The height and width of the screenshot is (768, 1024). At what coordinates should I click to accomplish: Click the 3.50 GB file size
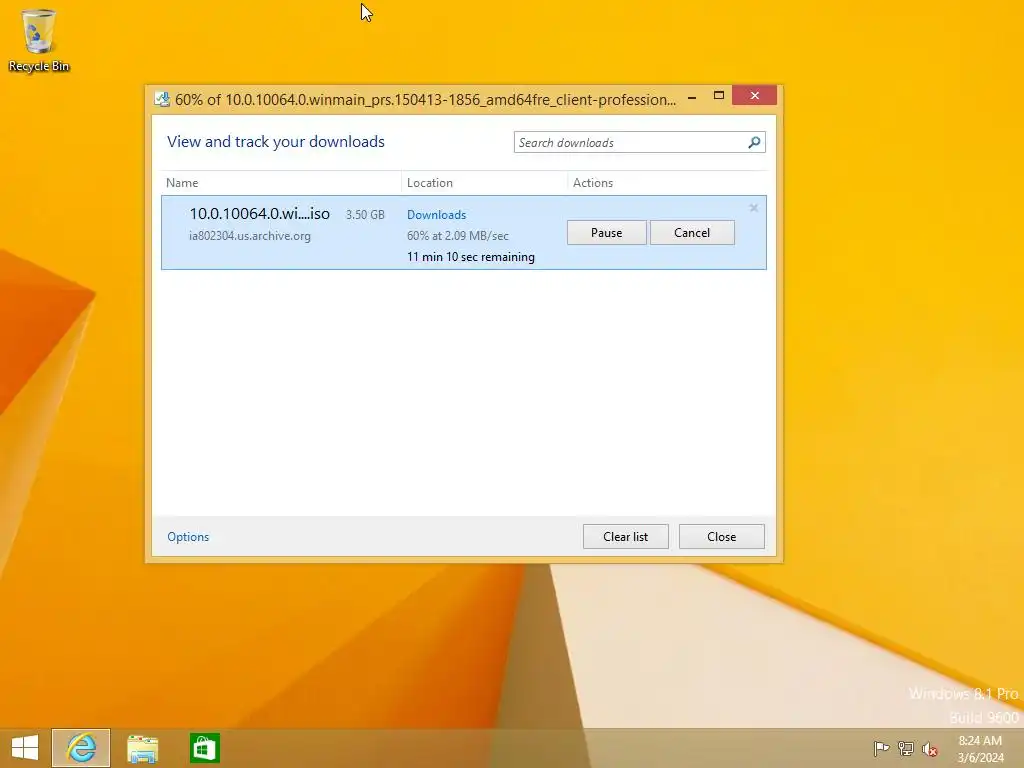tap(365, 215)
